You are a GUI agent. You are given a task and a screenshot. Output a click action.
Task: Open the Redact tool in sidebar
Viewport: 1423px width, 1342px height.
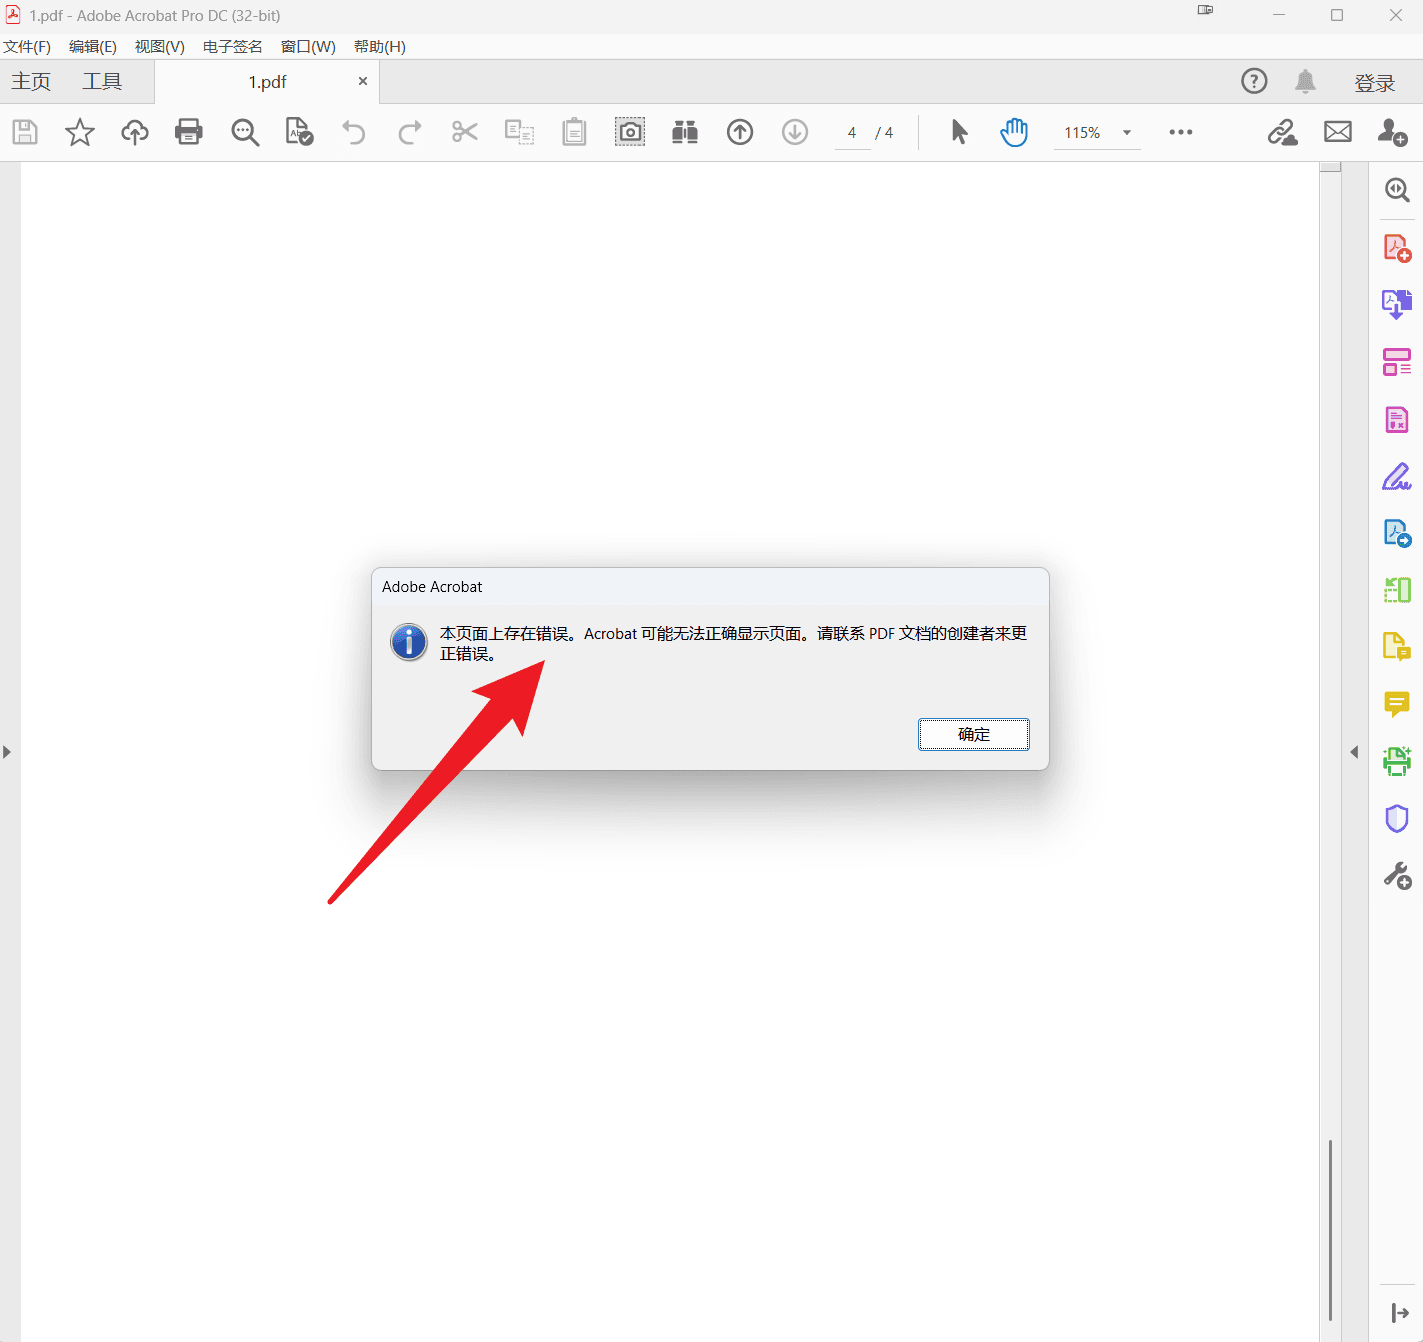(x=1397, y=419)
